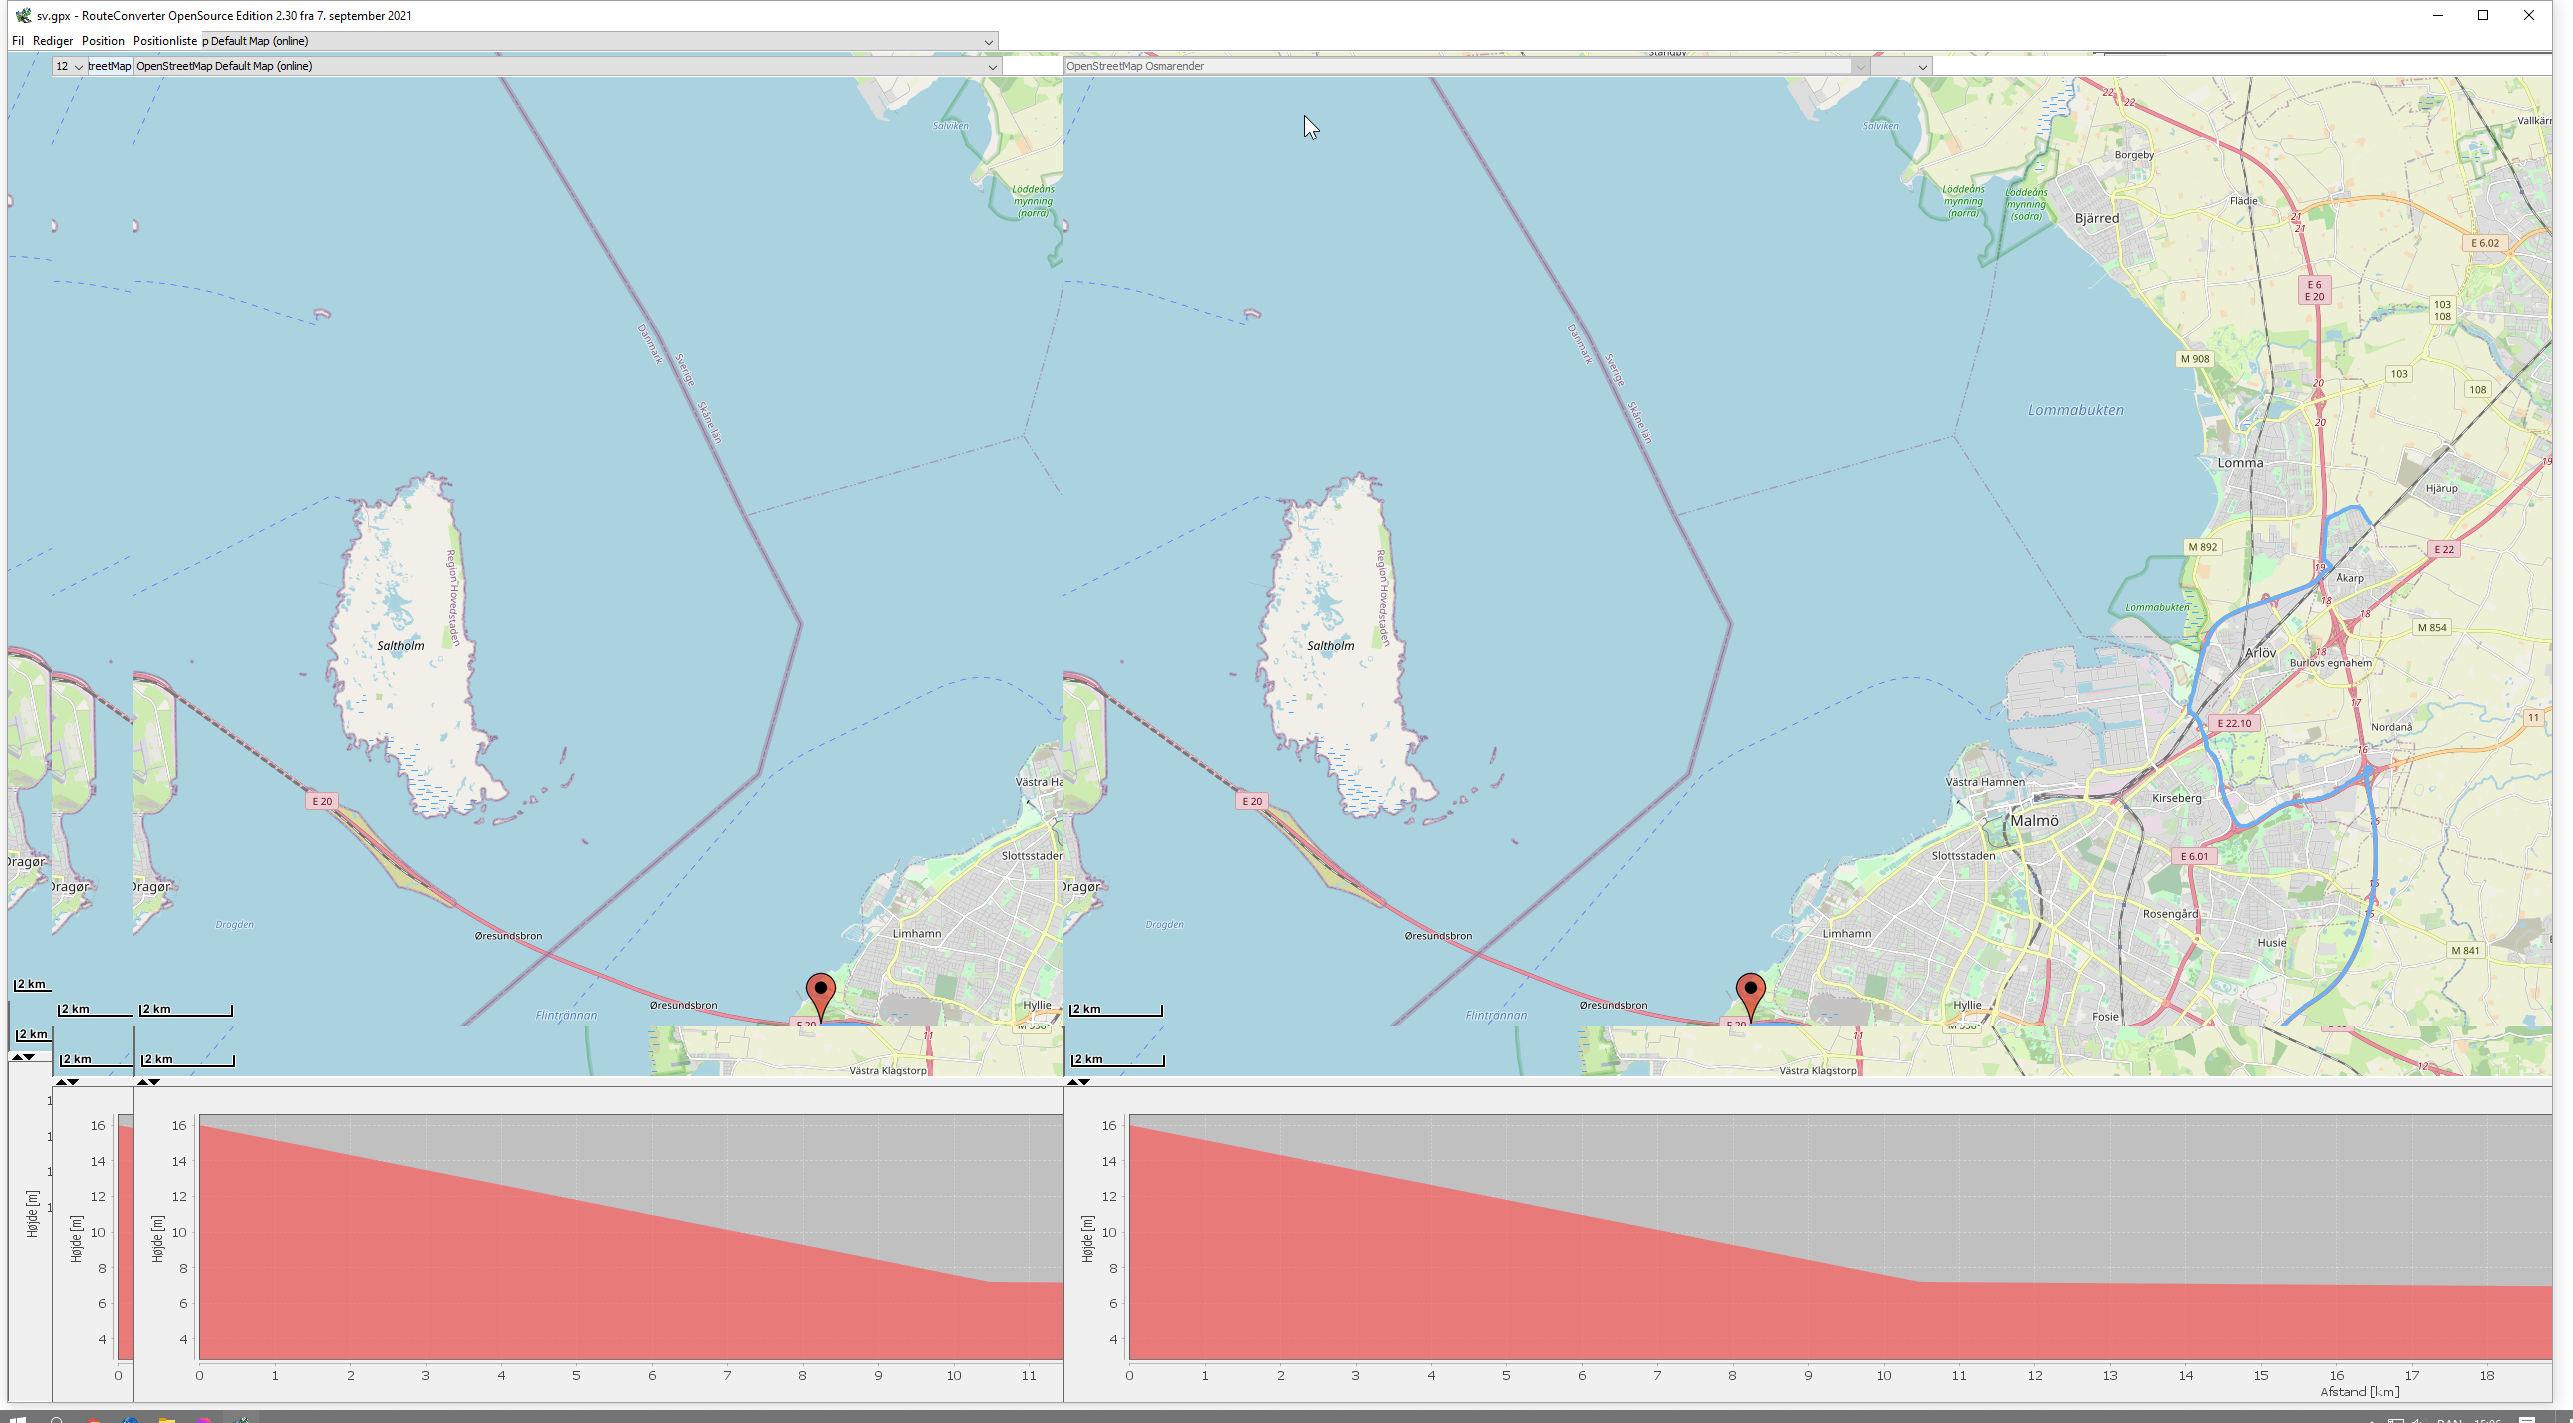The width and height of the screenshot is (2573, 1423).
Task: Click the red position marker on left map
Action: click(x=820, y=992)
